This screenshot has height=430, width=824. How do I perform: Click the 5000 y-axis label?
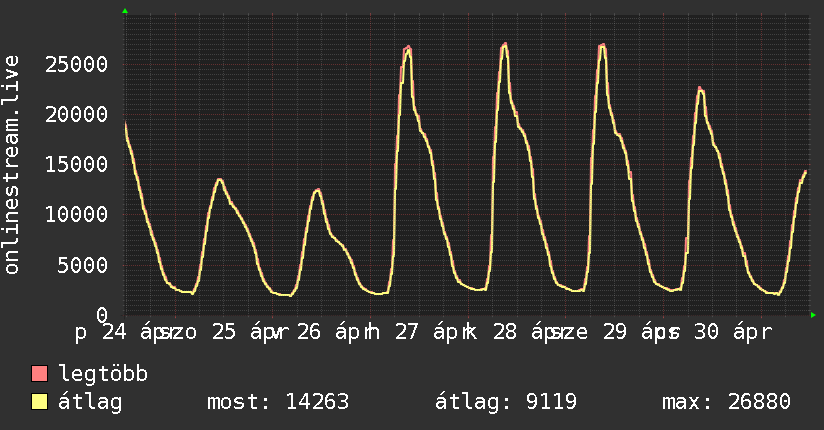click(x=83, y=265)
